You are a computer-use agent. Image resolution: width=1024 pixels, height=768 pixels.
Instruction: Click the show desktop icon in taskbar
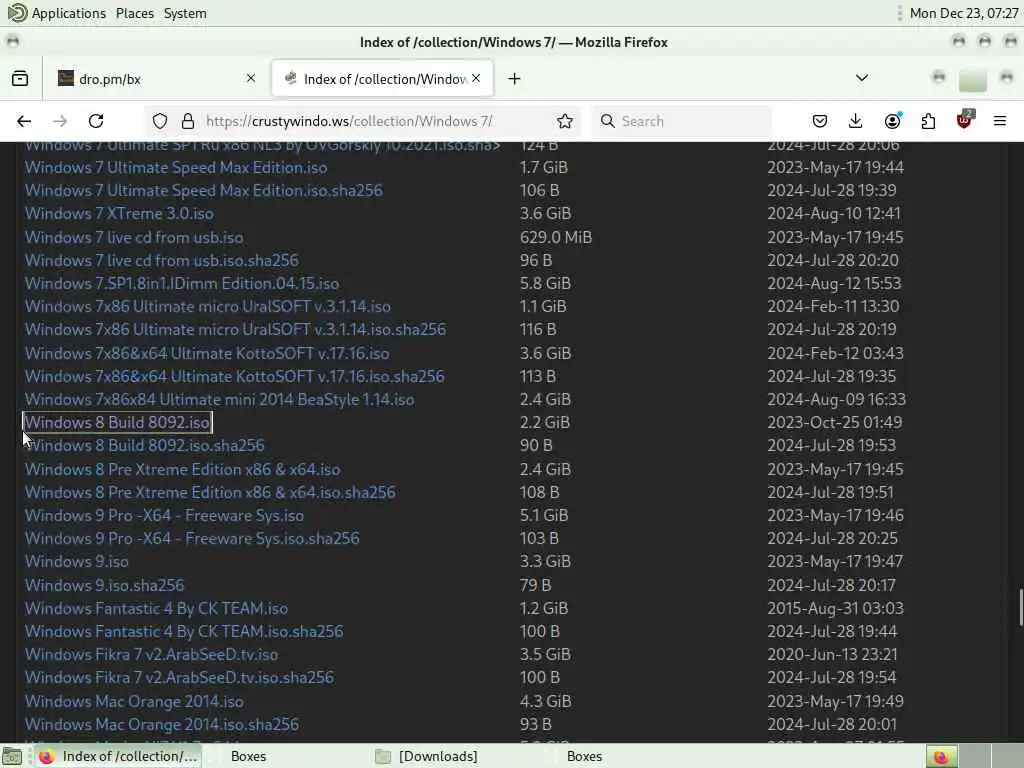coord(12,757)
